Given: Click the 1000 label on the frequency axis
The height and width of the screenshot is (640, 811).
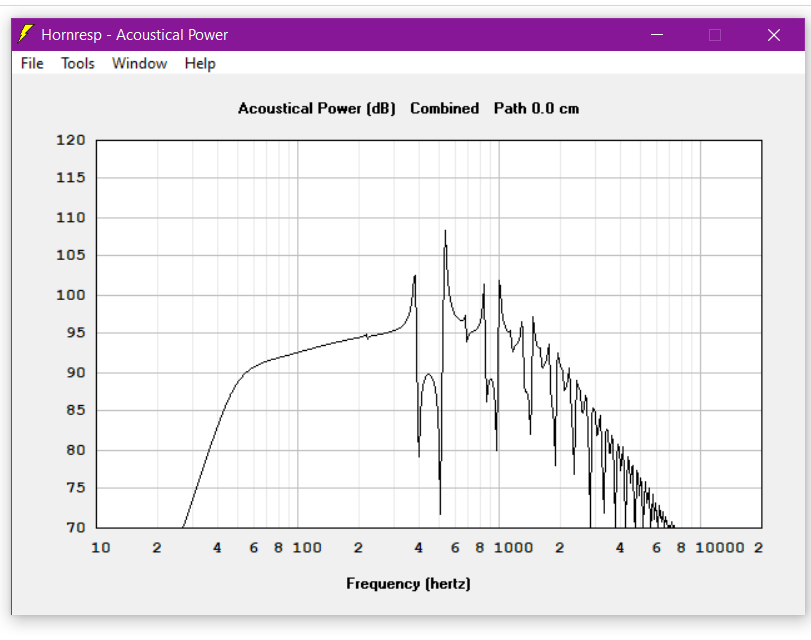Looking at the screenshot, I should (513, 547).
